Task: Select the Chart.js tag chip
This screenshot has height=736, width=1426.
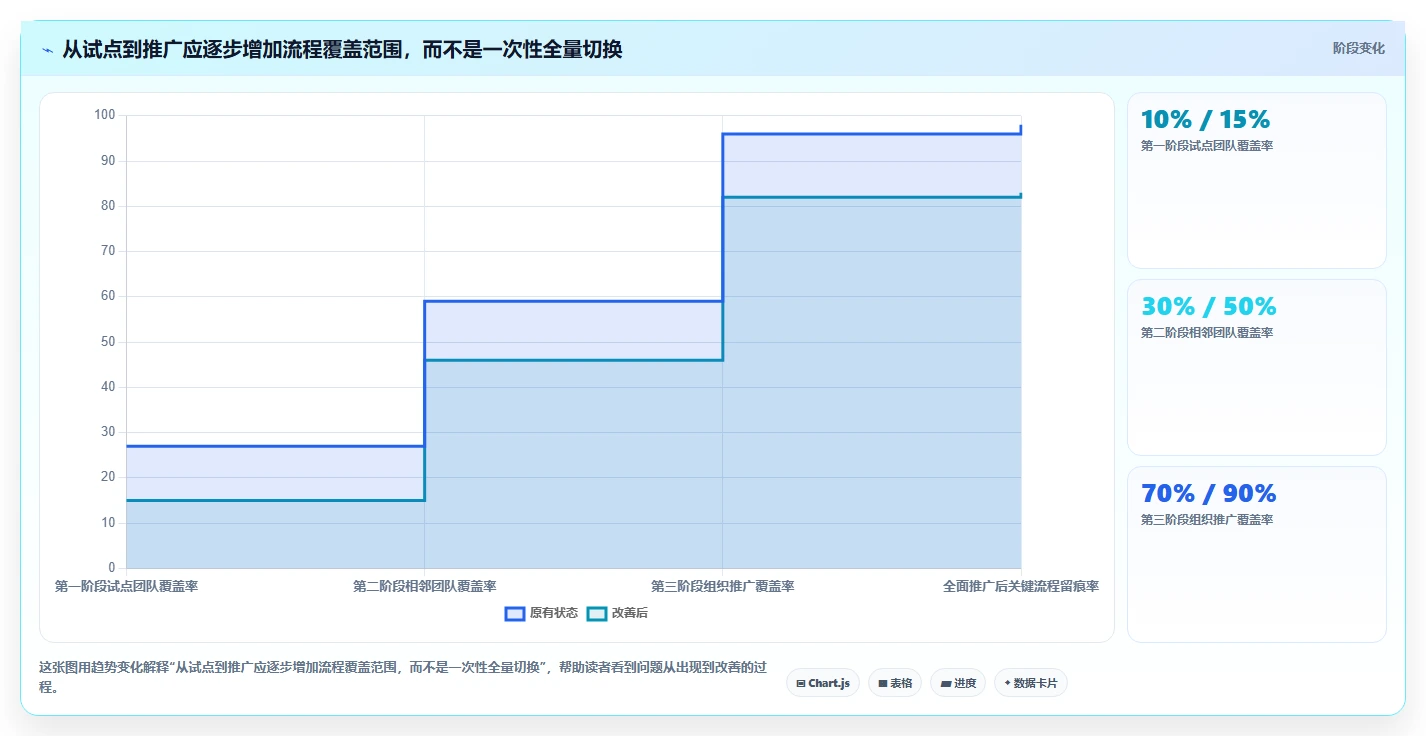Action: click(823, 683)
